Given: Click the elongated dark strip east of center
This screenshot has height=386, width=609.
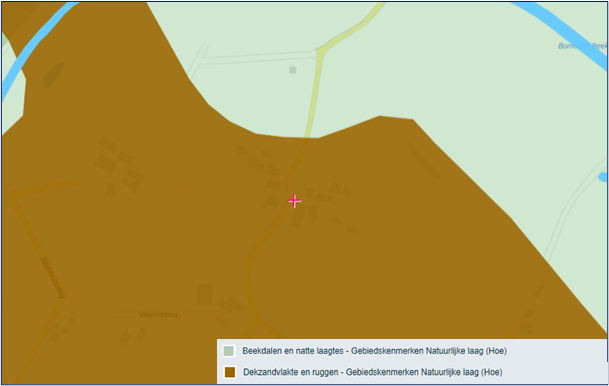Looking at the screenshot, I should 424,160.
